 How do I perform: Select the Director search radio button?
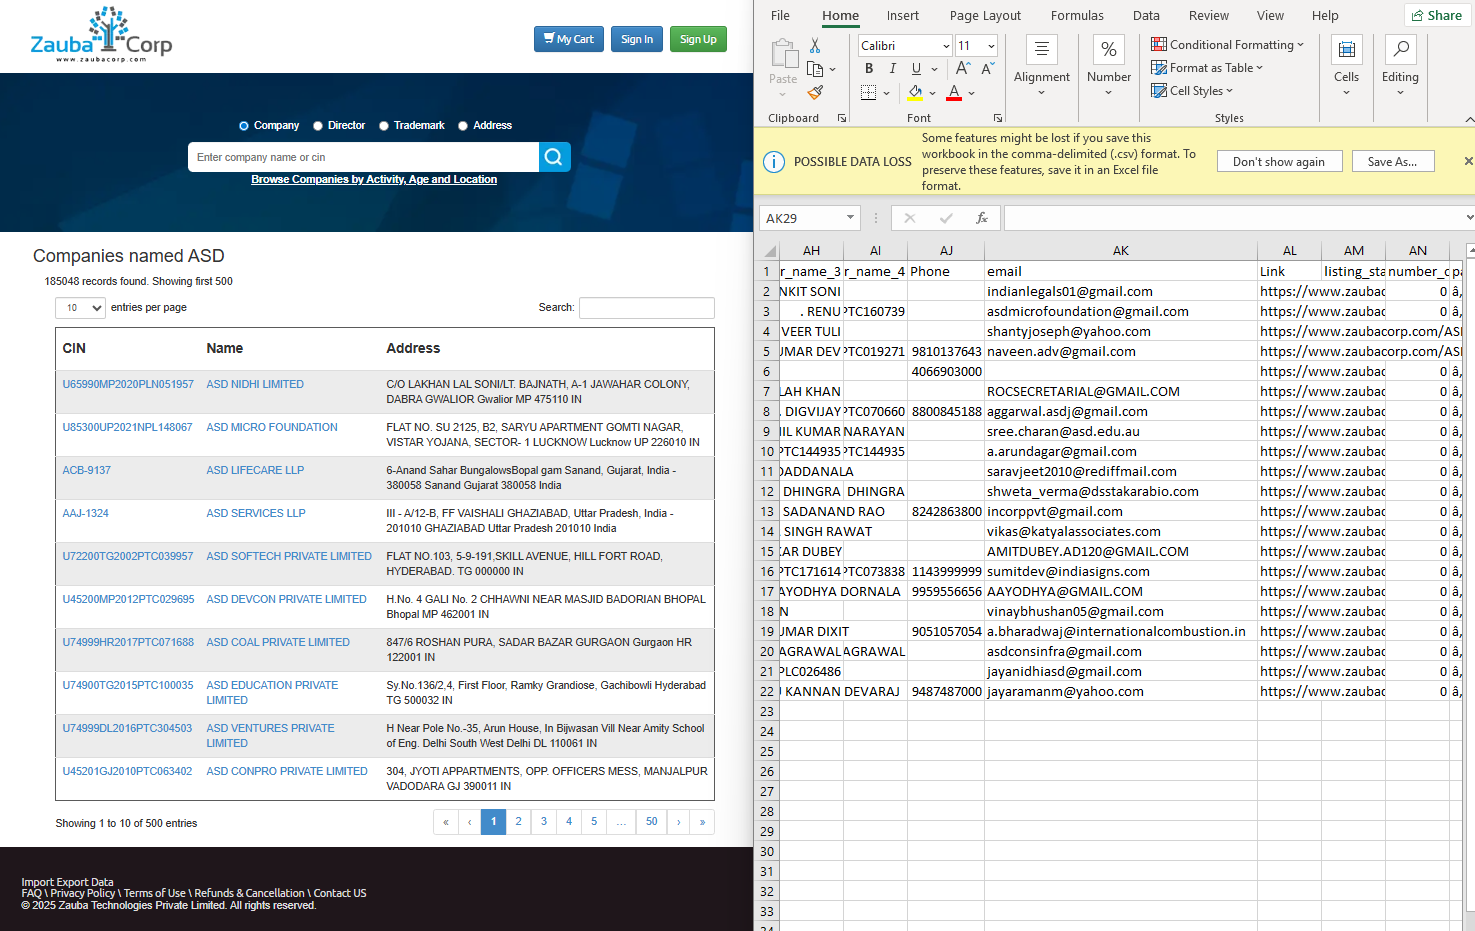click(318, 126)
